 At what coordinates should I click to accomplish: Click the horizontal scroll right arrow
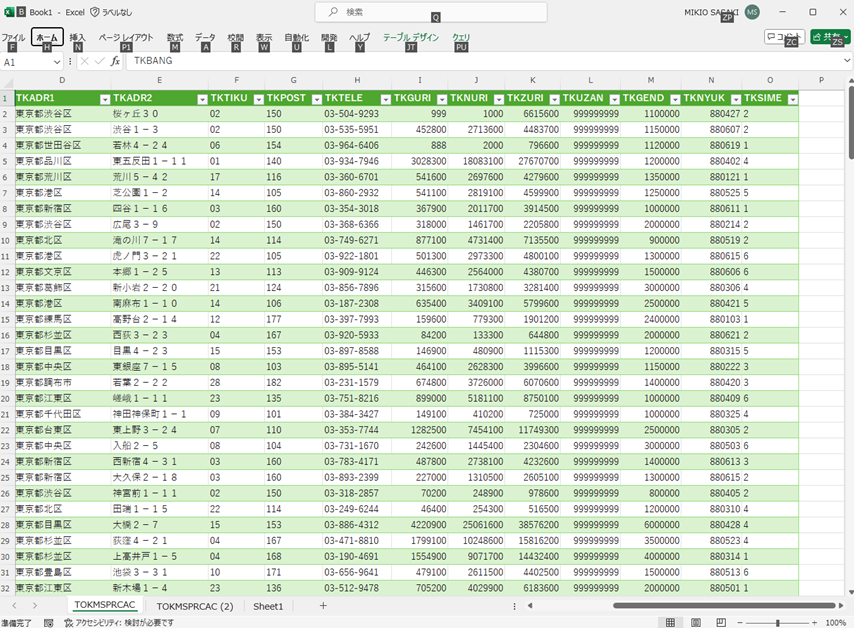click(x=841, y=605)
